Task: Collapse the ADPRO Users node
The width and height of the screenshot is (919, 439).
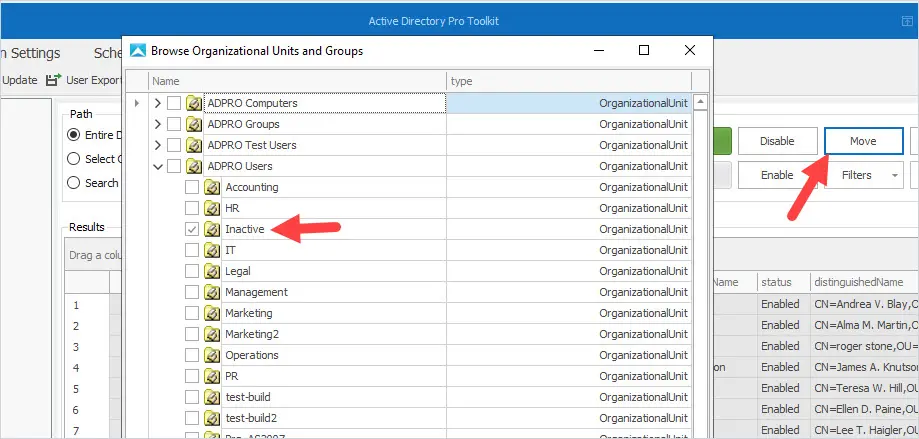Action: 157,166
